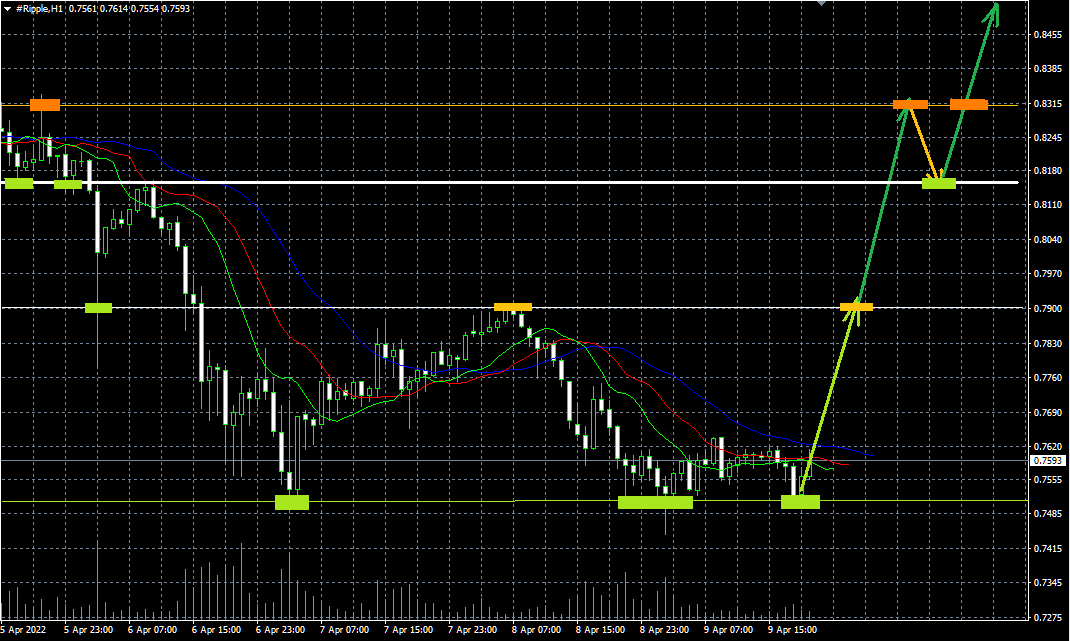
Task: Click the 0.7760 price axis label
Action: pos(1047,378)
